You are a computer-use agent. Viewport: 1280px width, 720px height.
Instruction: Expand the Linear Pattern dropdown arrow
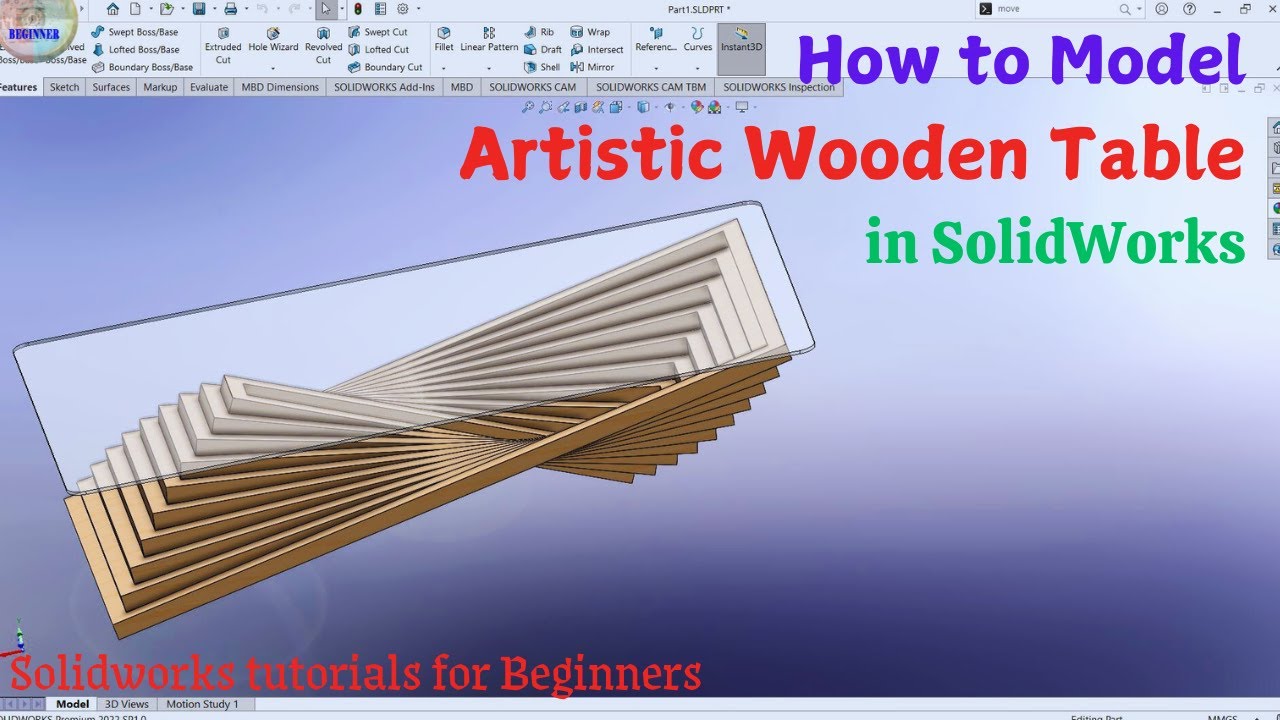tap(489, 69)
